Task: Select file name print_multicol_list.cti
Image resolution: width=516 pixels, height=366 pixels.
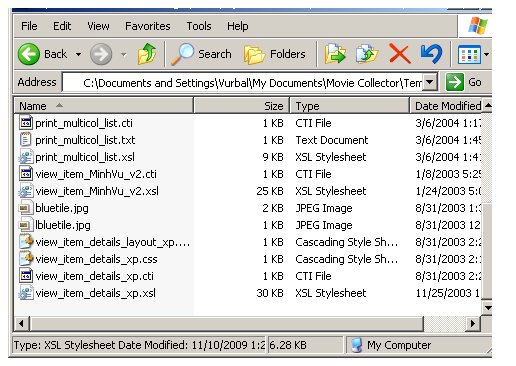Action: pos(84,123)
